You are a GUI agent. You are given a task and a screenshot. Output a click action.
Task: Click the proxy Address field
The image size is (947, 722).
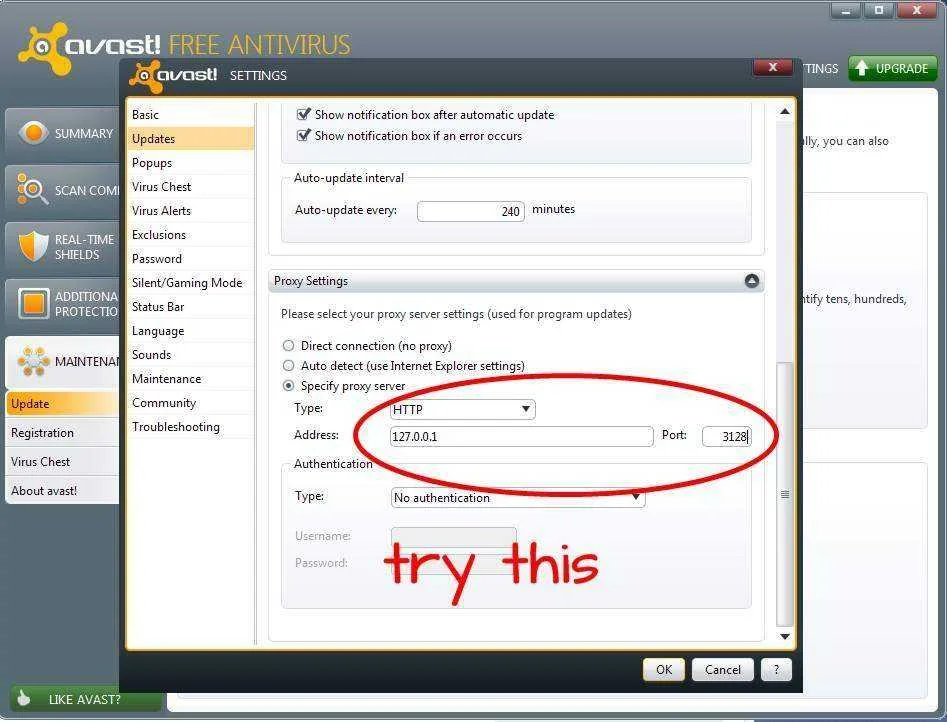pos(522,436)
